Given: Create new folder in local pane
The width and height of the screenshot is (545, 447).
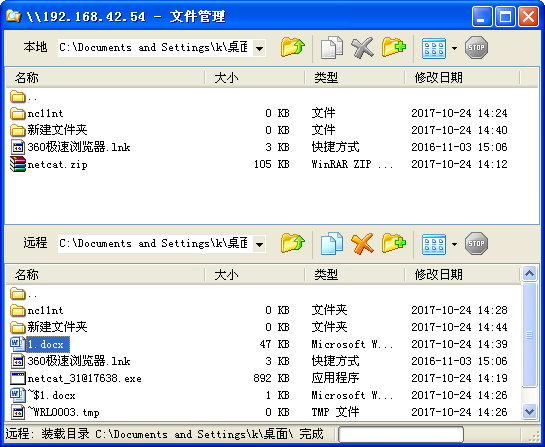Looking at the screenshot, I should 394,47.
